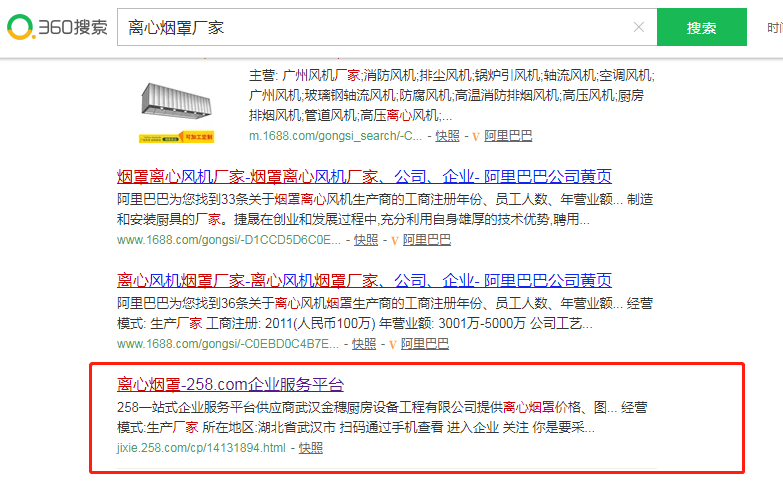783x481 pixels.
Task: Open the jixie.258.com/cp/14131894.html URL
Action: pos(201,448)
